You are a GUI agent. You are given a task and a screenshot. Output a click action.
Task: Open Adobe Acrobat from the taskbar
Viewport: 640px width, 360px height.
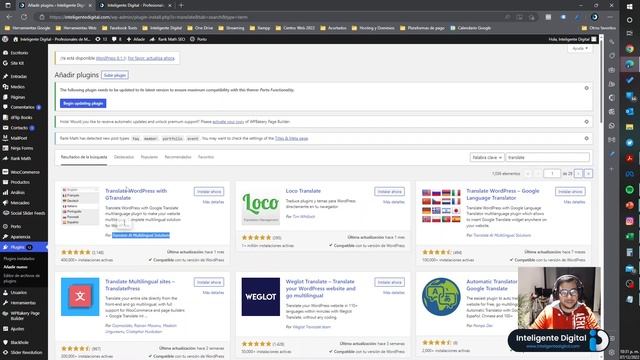coord(629,158)
